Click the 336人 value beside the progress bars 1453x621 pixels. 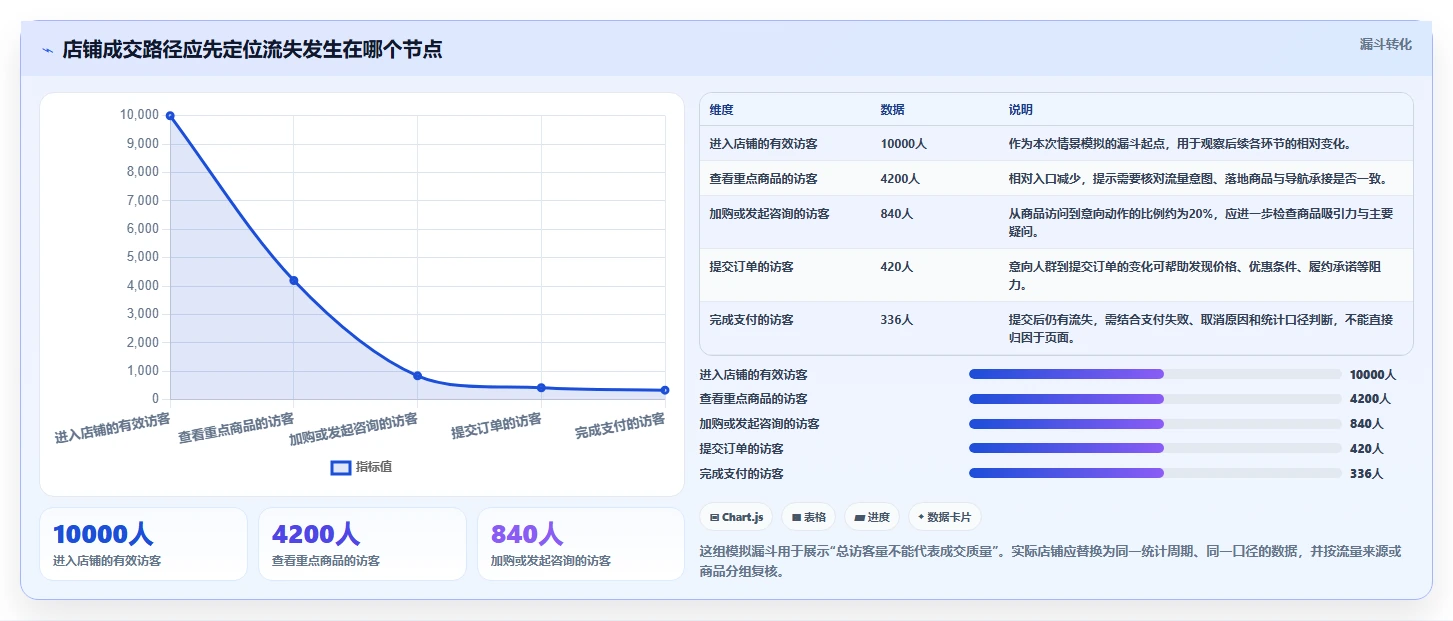(x=1366, y=474)
